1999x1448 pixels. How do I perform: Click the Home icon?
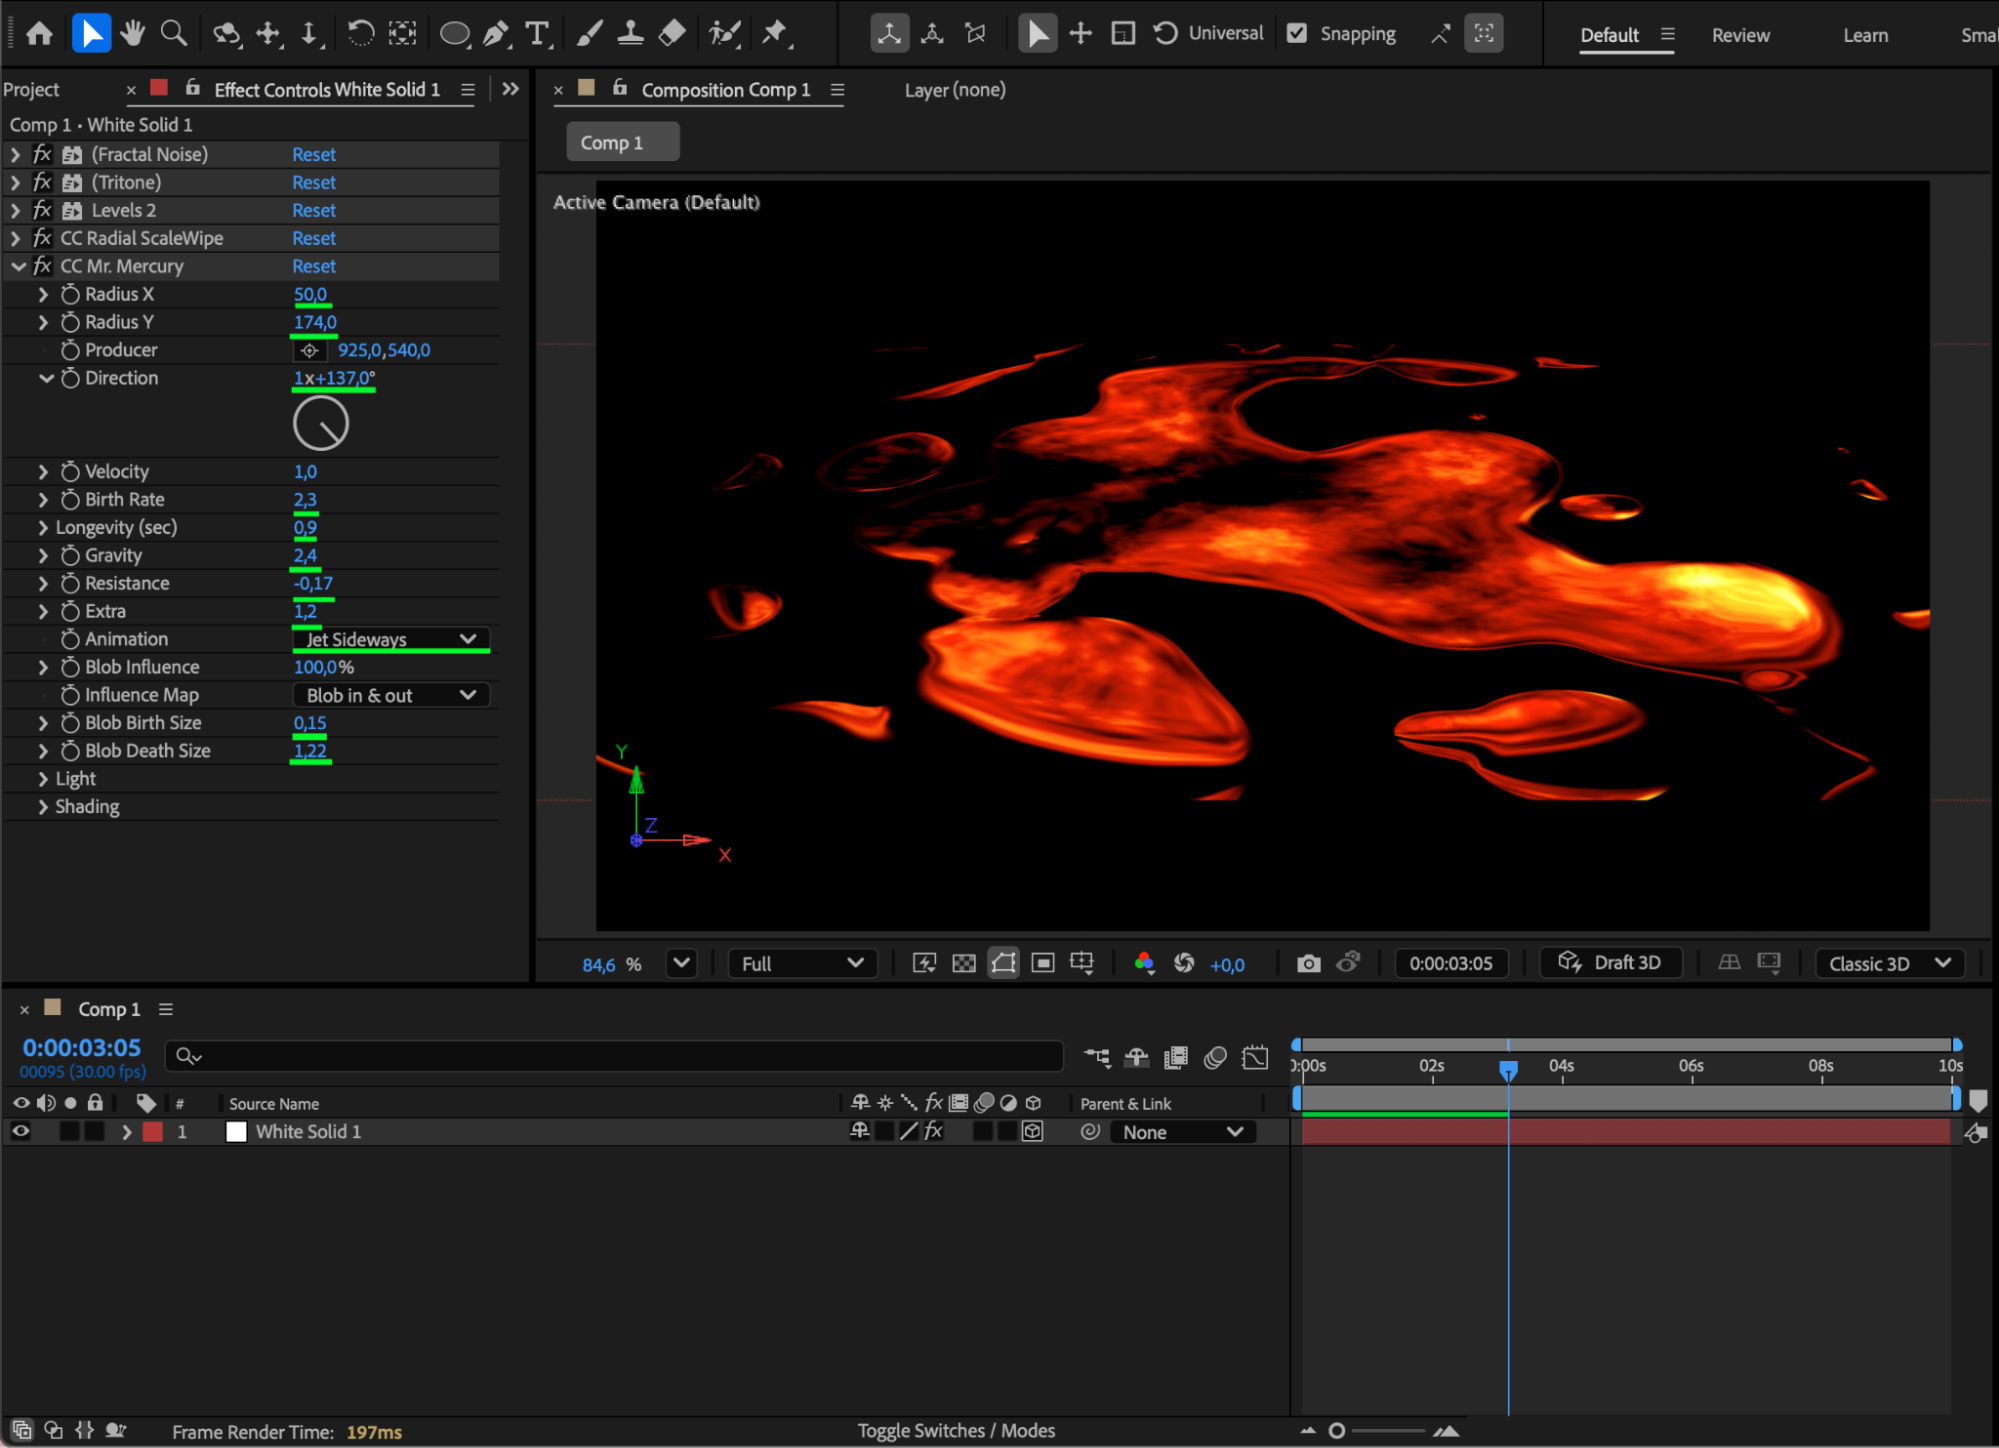(x=39, y=34)
